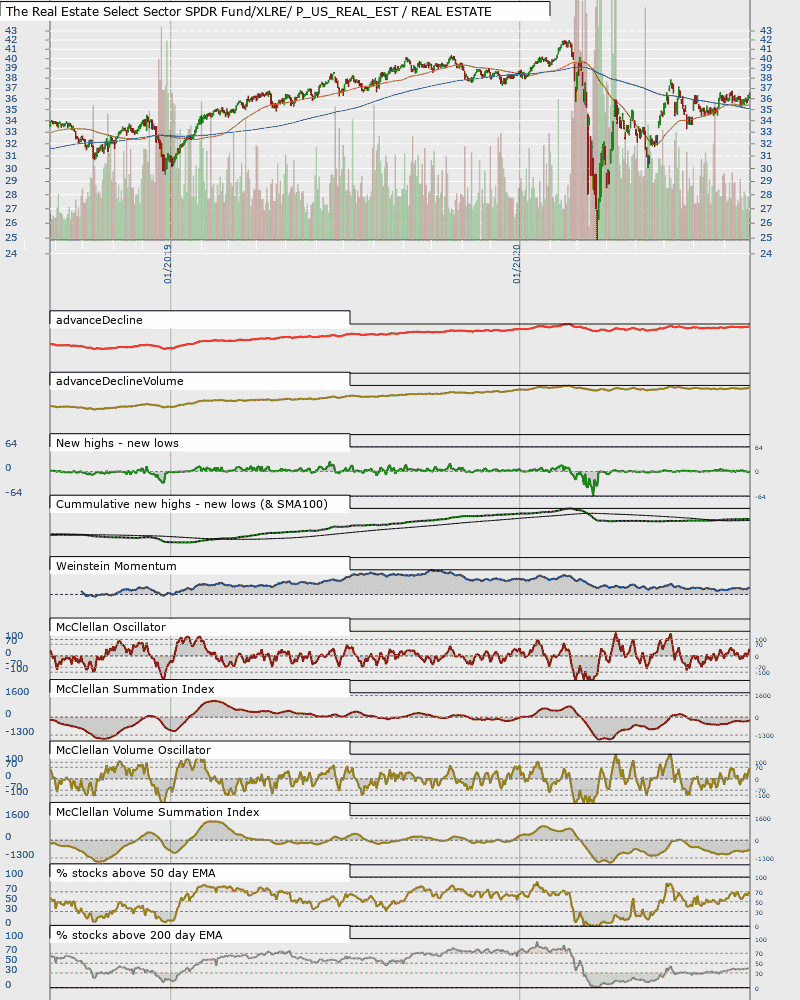
Task: Click the -64 value on New highs left axis
Action: click(x=13, y=493)
